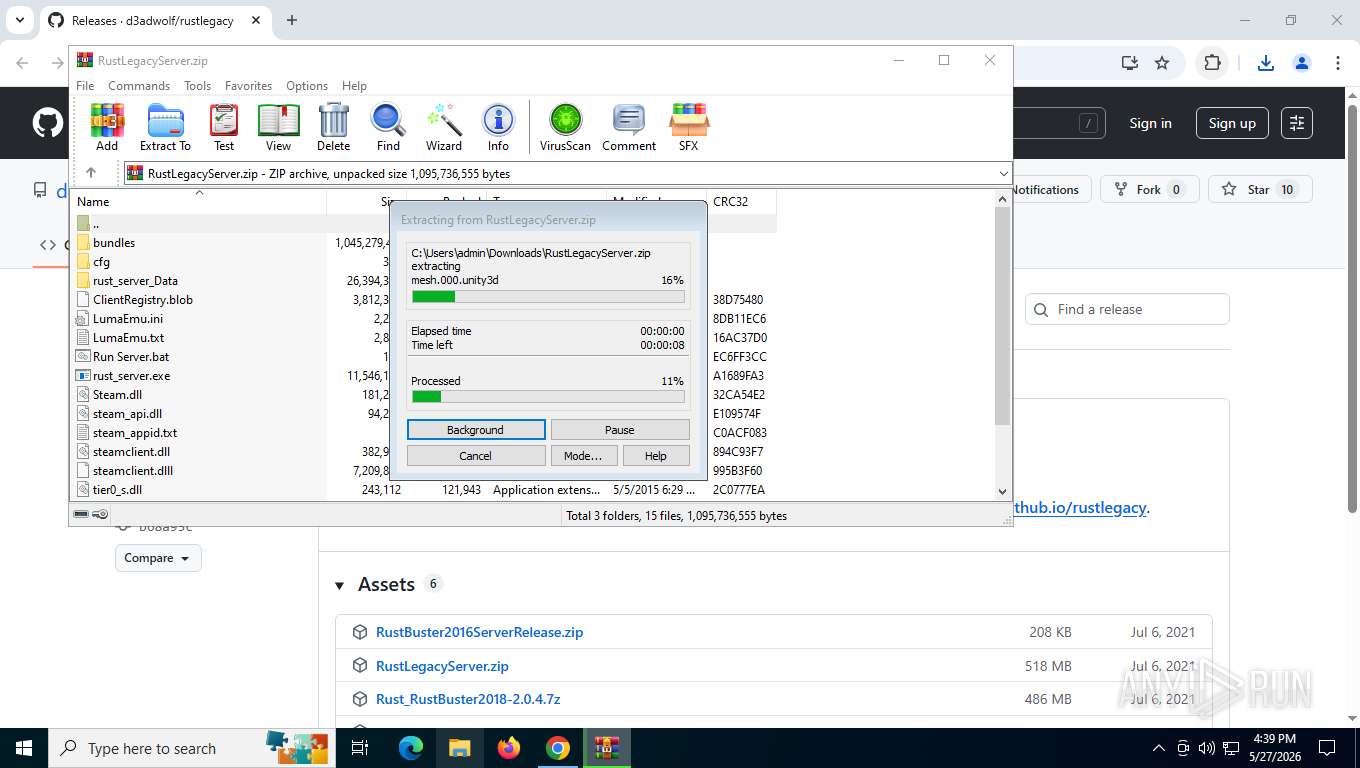This screenshot has width=1360, height=768.
Task: Select the rust_server_Data folder
Action: (135, 281)
